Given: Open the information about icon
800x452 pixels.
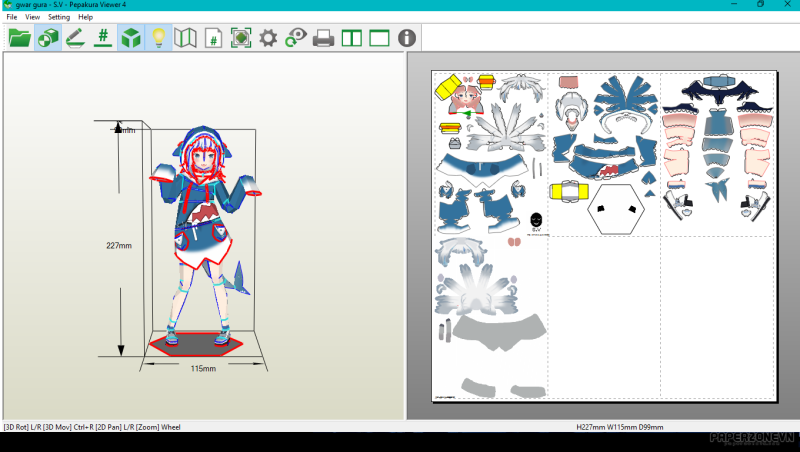Looking at the screenshot, I should point(407,38).
